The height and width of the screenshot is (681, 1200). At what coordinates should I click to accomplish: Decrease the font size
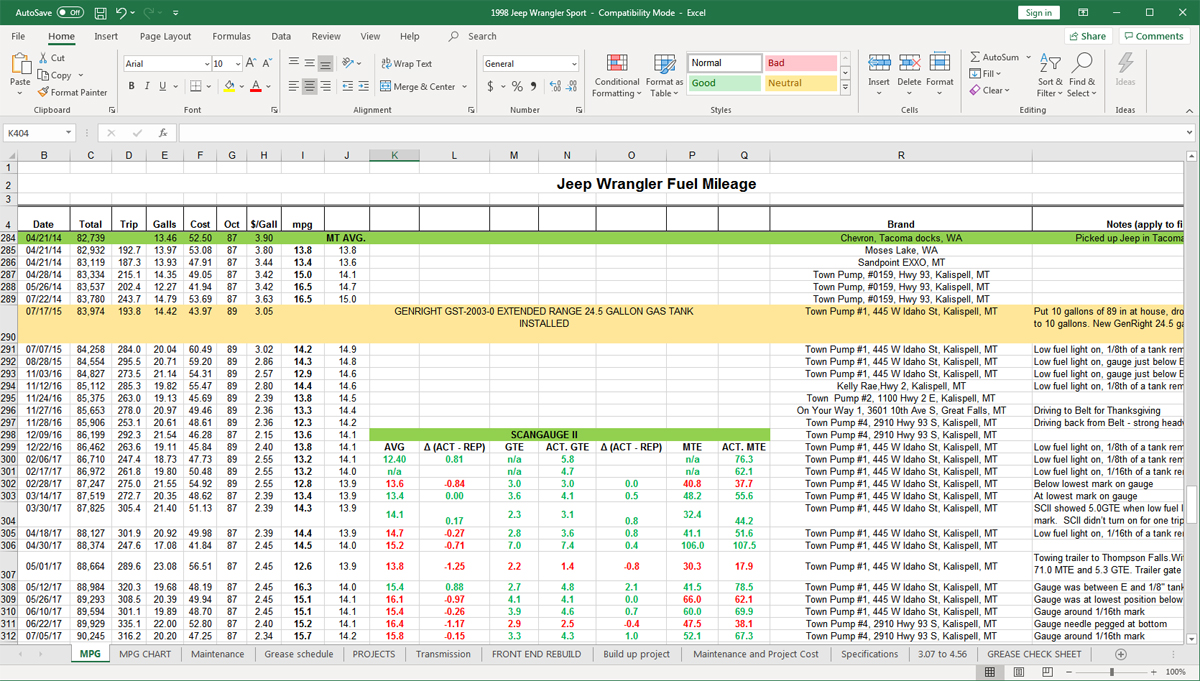(267, 63)
